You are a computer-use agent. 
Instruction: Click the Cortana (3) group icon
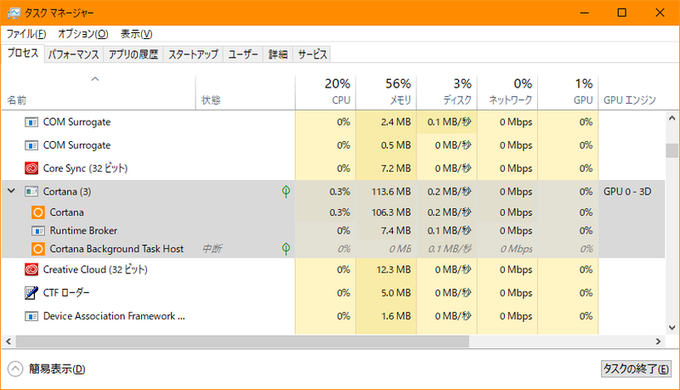coord(31,191)
